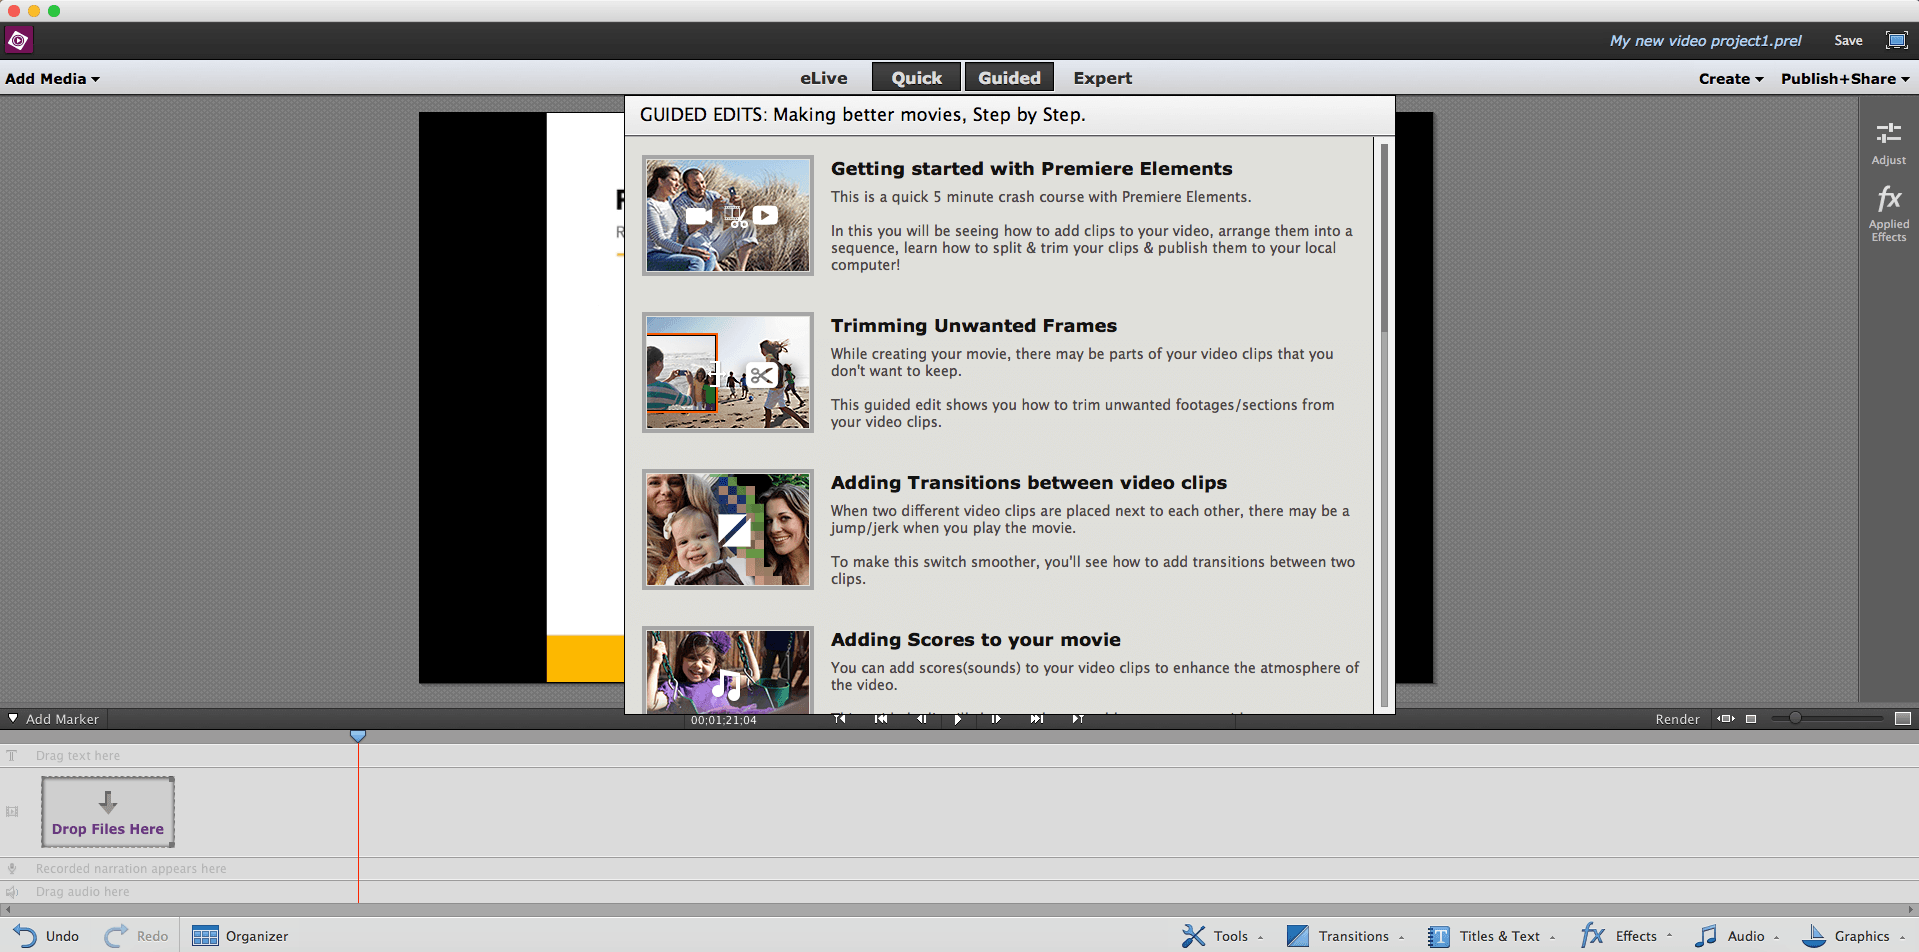The image size is (1919, 952).
Task: Rewind the playback
Action: click(881, 719)
